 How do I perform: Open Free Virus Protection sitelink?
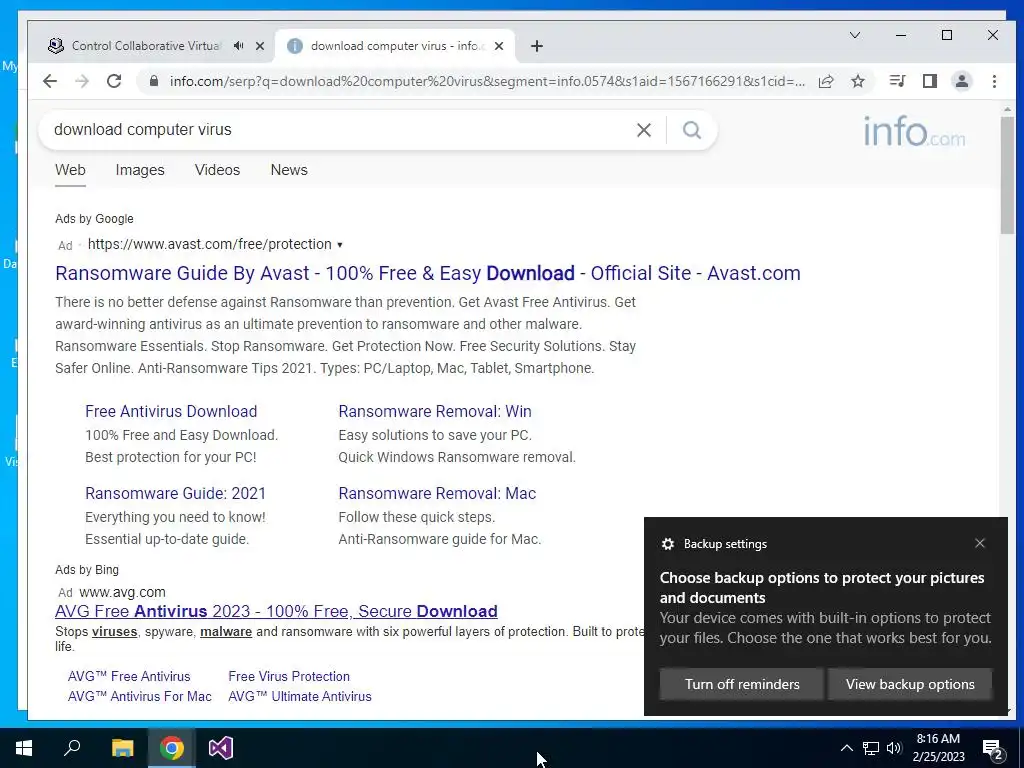289,677
